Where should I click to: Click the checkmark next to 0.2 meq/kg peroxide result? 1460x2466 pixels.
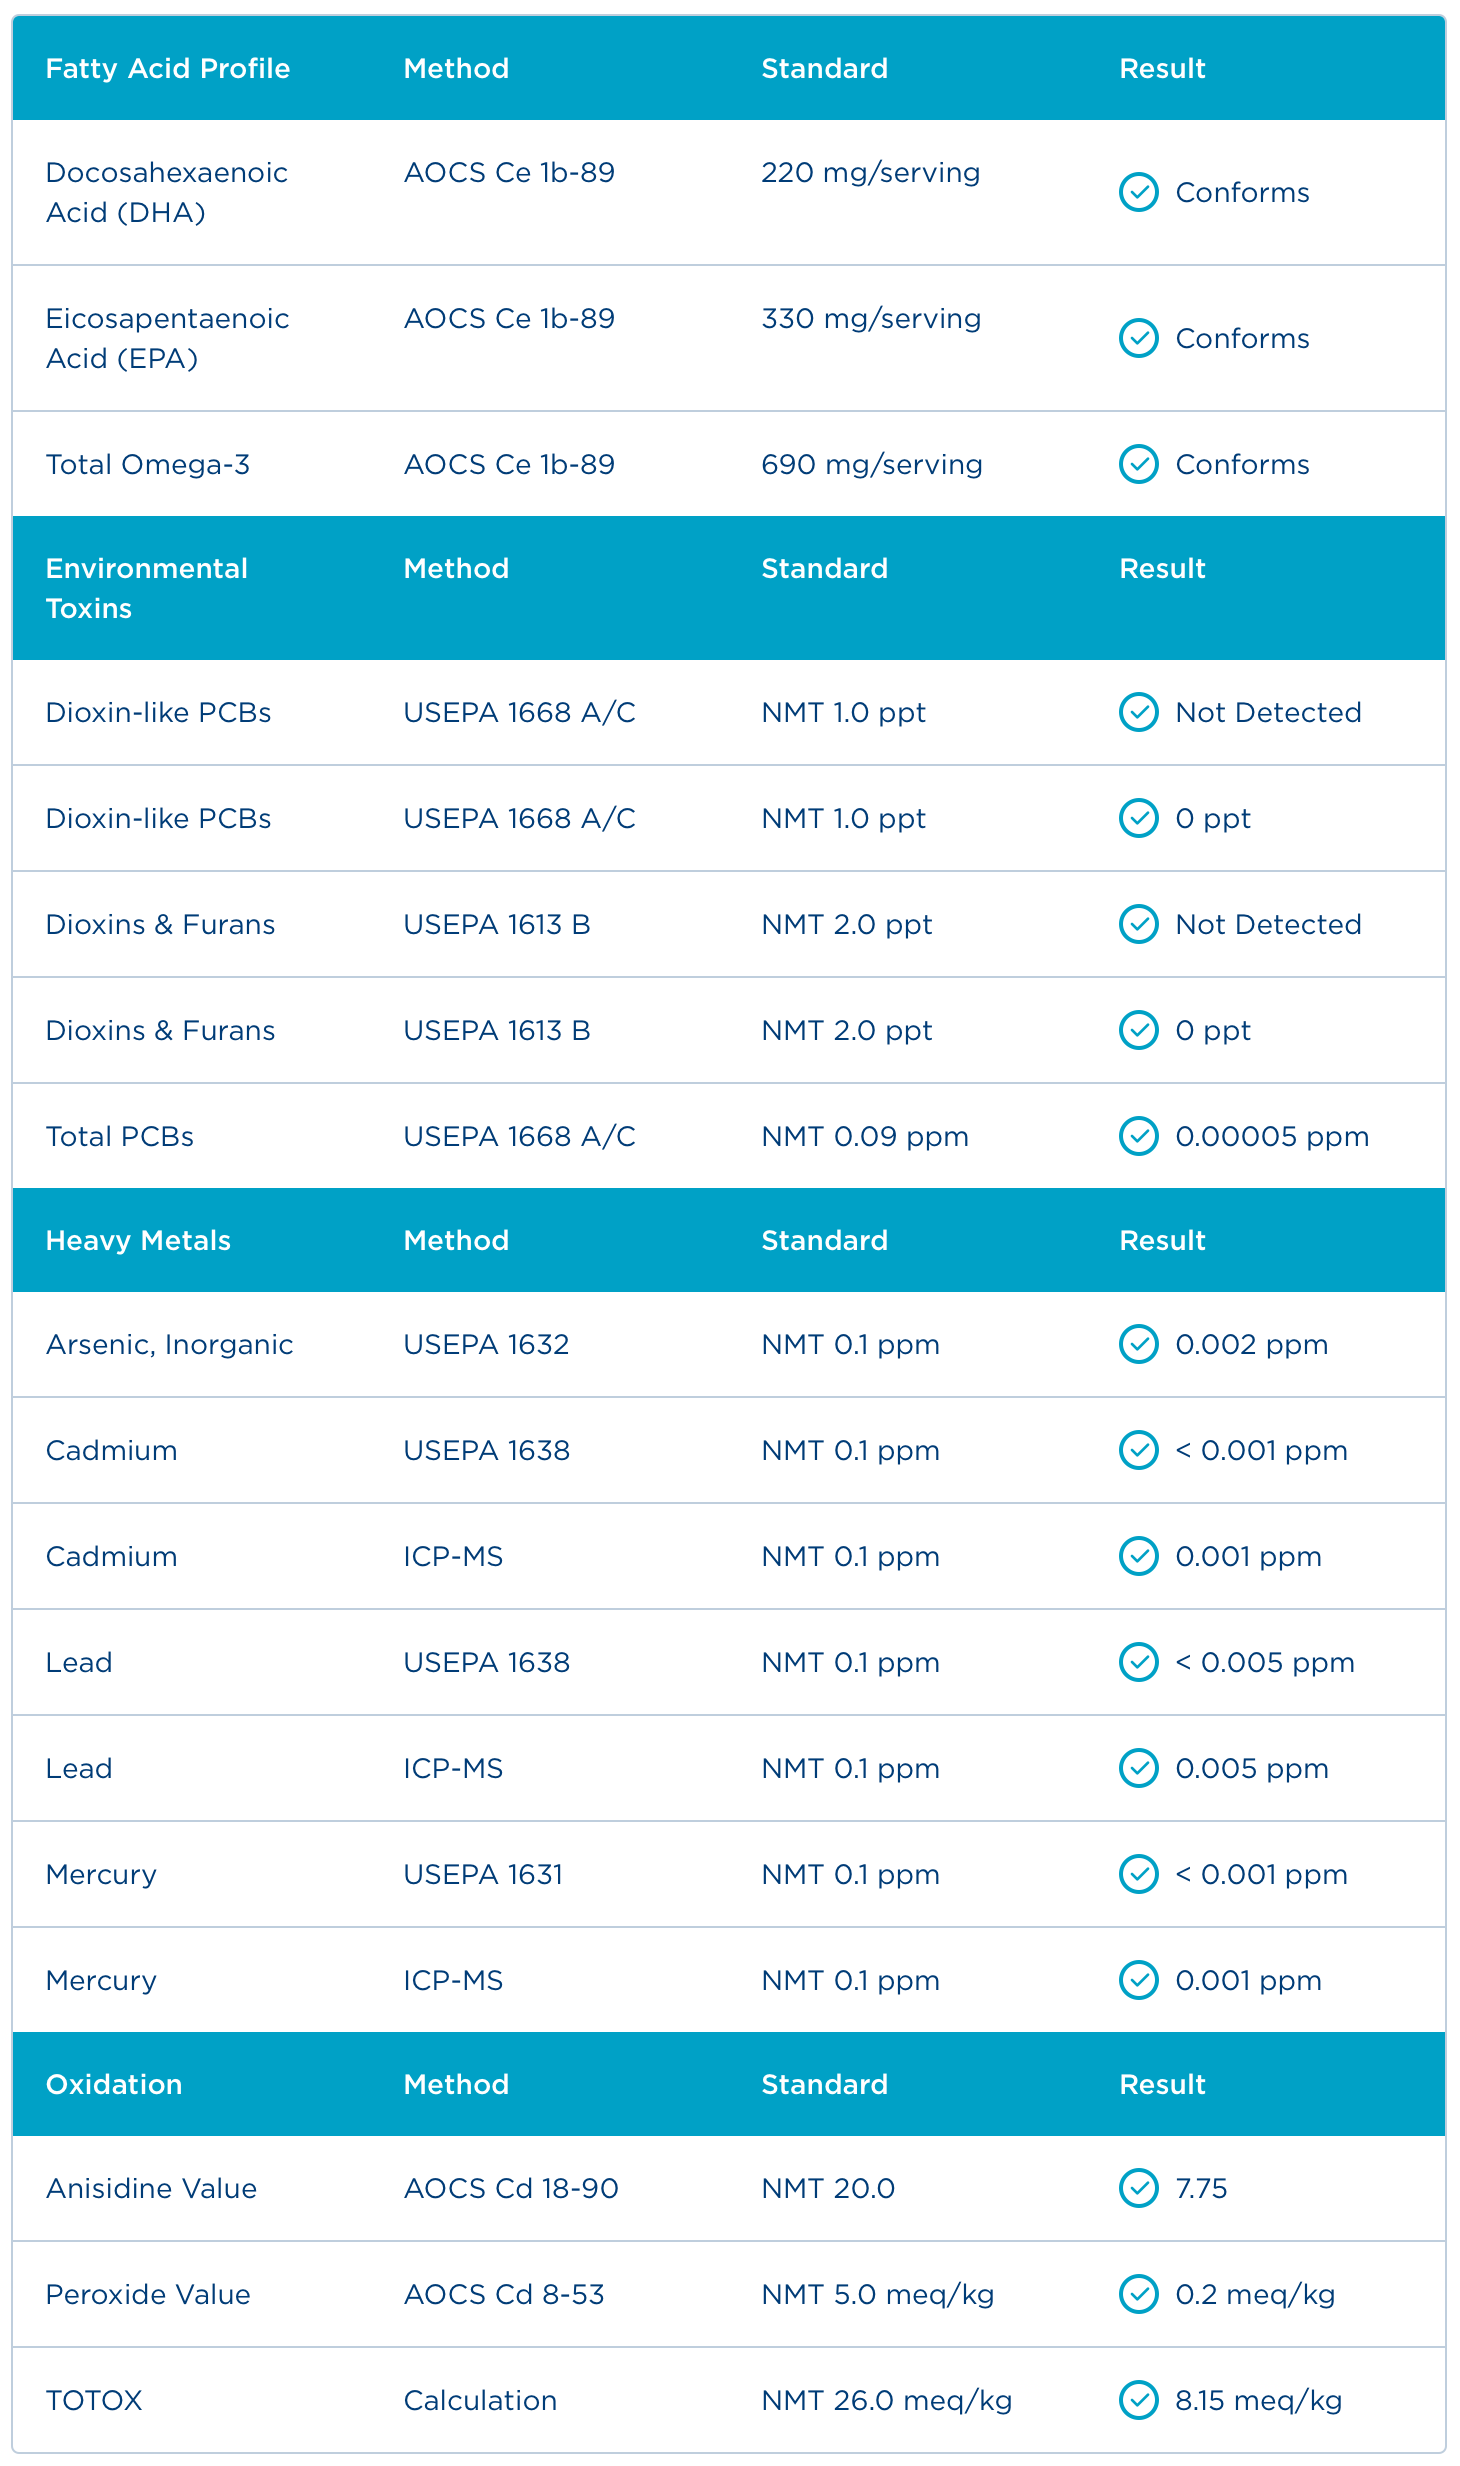pyautogui.click(x=1138, y=2294)
